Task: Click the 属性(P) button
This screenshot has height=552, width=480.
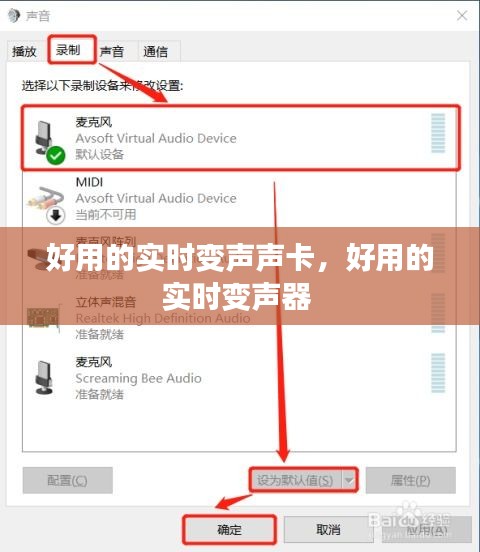Action: click(411, 480)
